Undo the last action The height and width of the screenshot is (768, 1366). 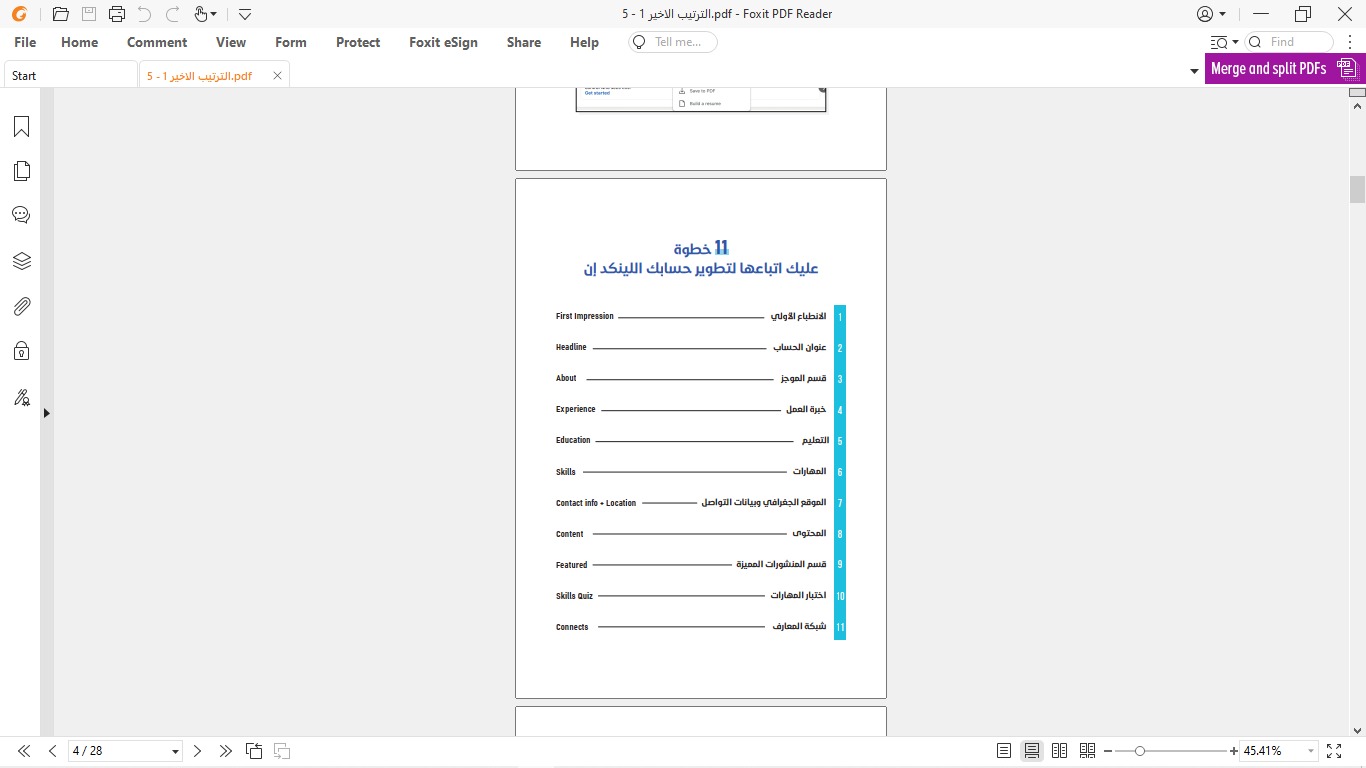click(144, 14)
